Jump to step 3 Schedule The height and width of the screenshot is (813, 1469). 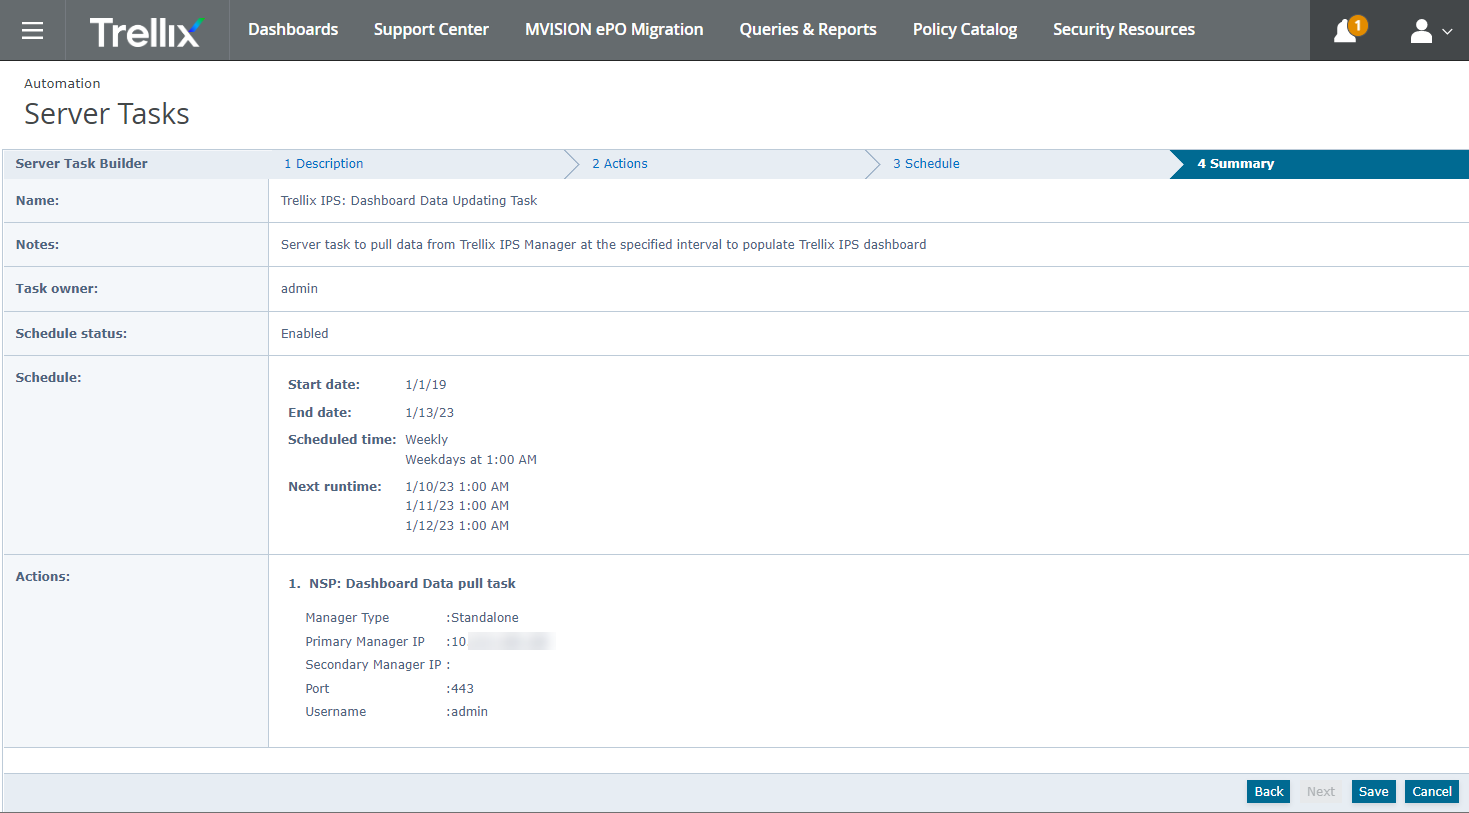pyautogui.click(x=926, y=164)
